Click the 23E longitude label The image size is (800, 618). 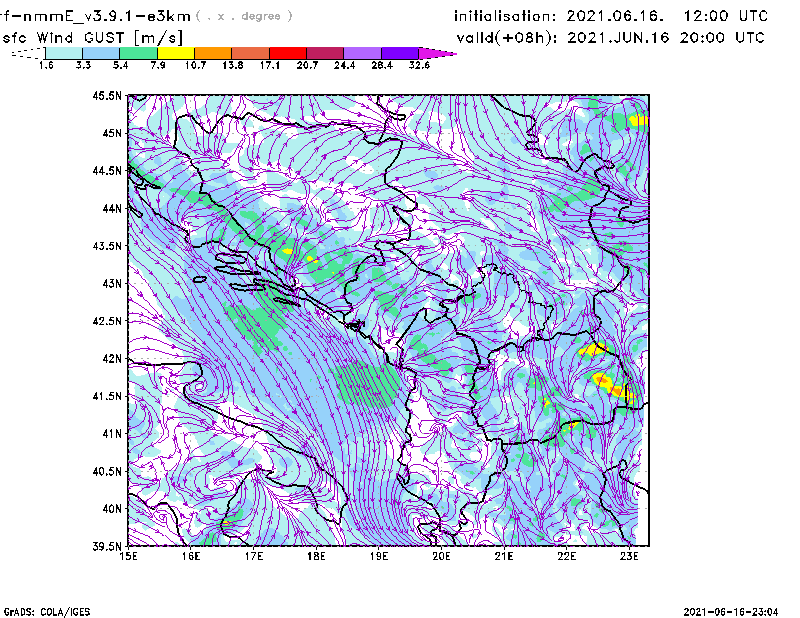(629, 556)
